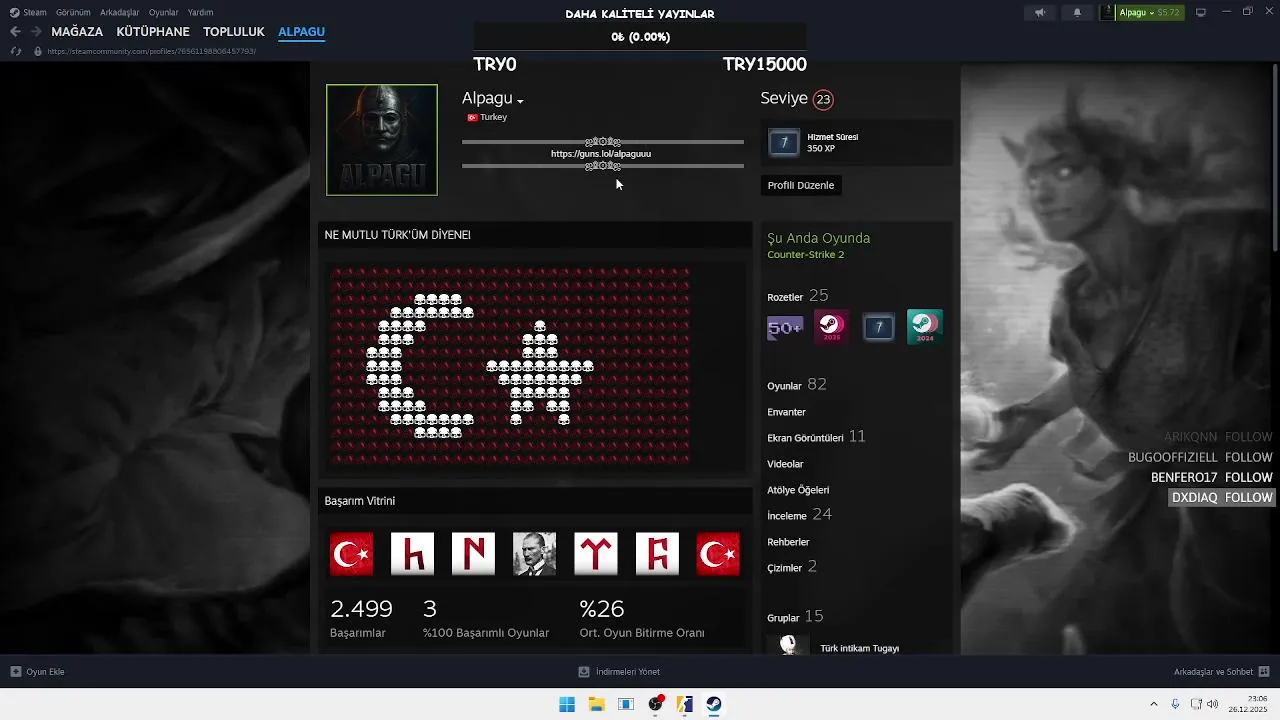Open the first Turkish flag achievement
This screenshot has height=720, width=1280.
351,554
